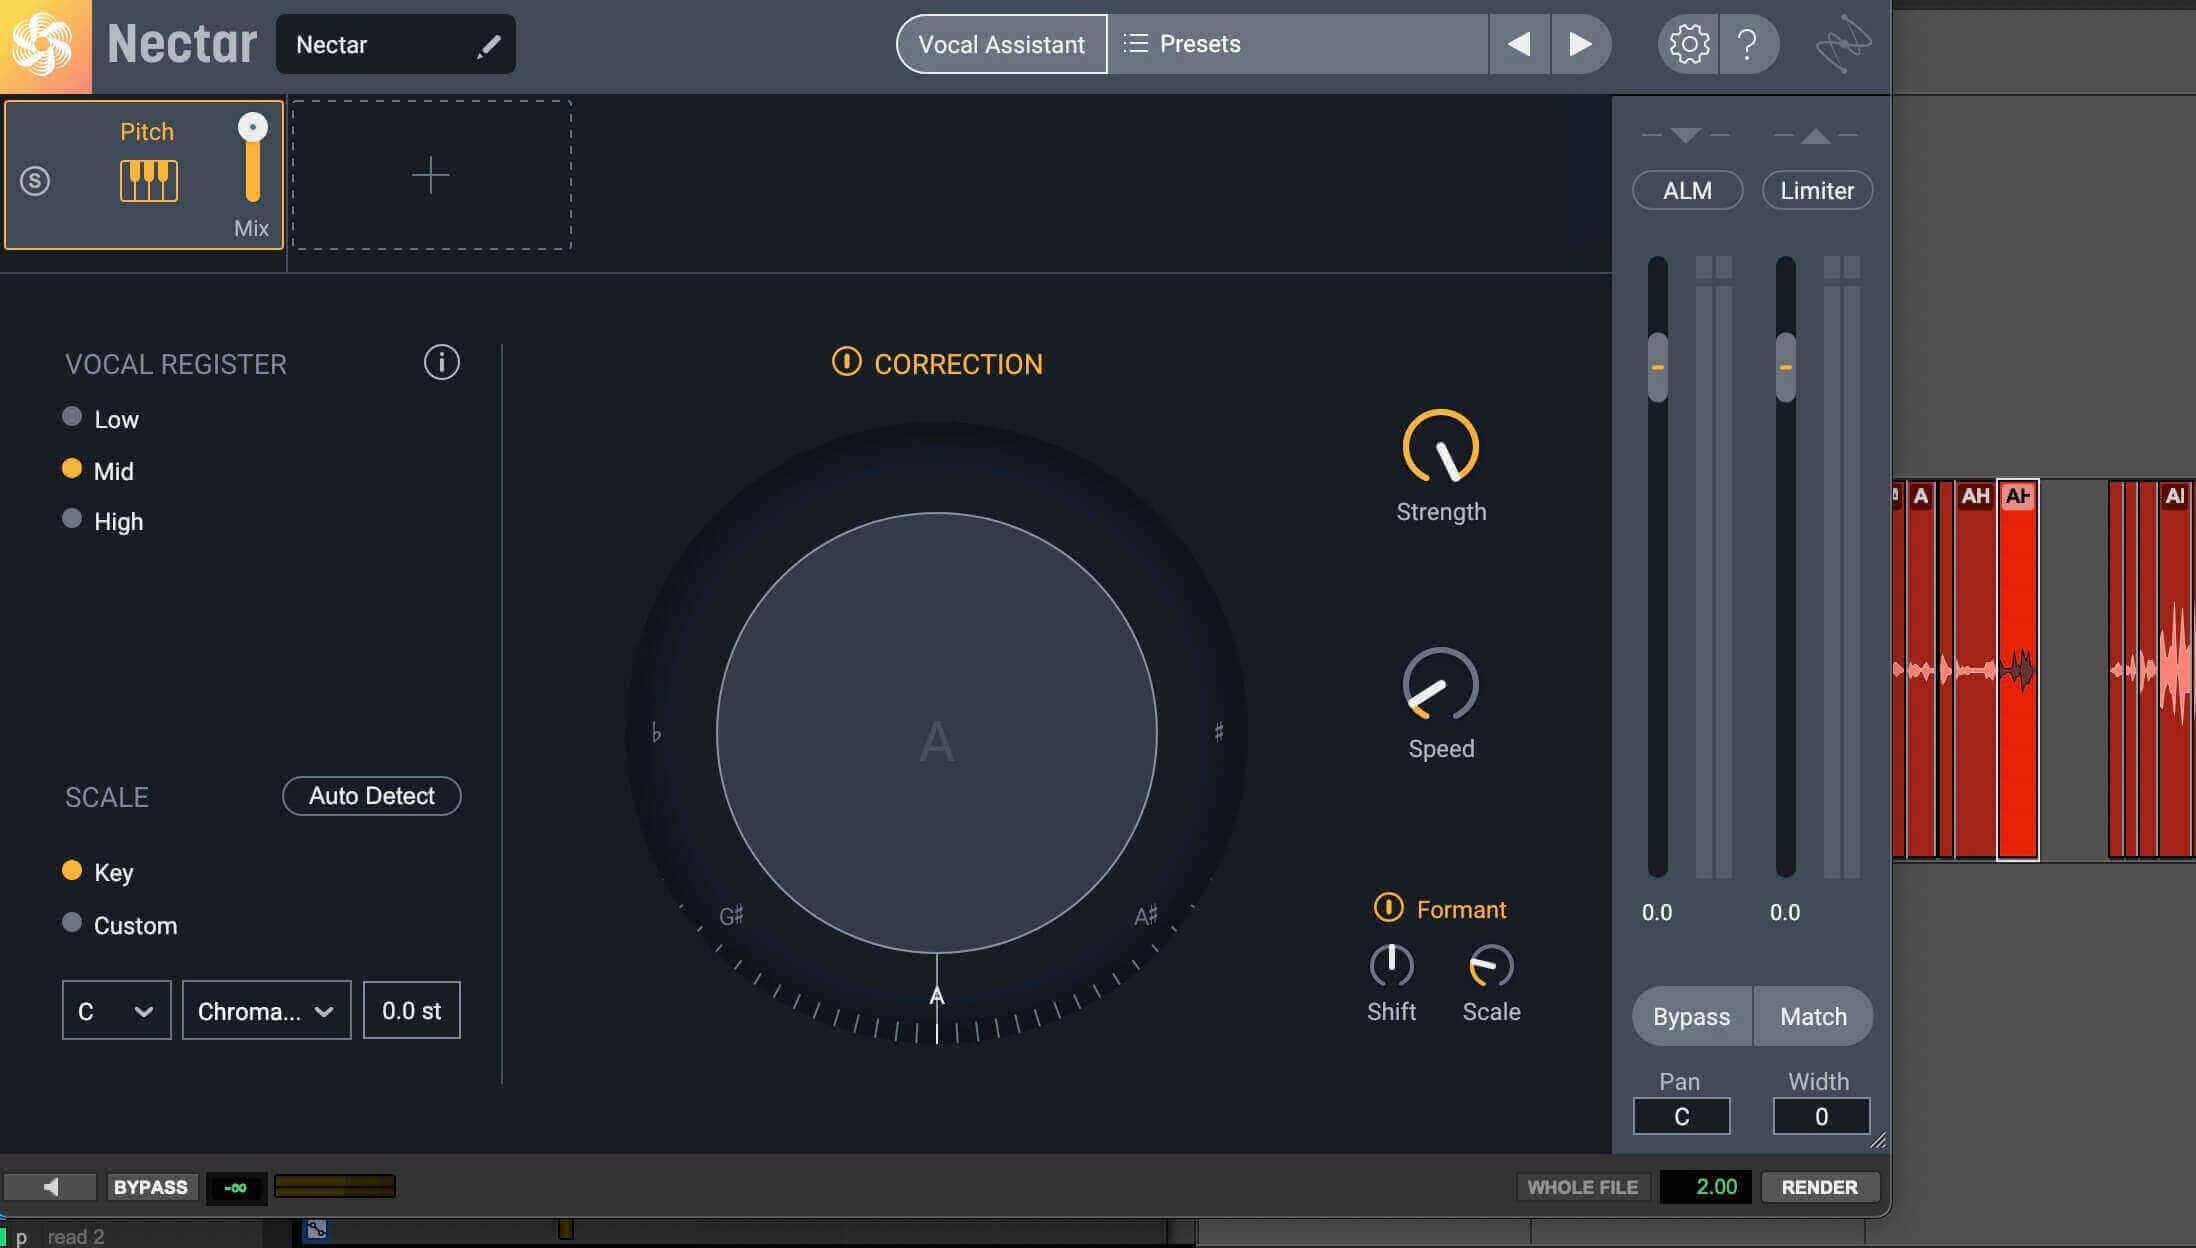Click the 0.0 st transpose field
The width and height of the screenshot is (2196, 1248).
(x=411, y=1011)
